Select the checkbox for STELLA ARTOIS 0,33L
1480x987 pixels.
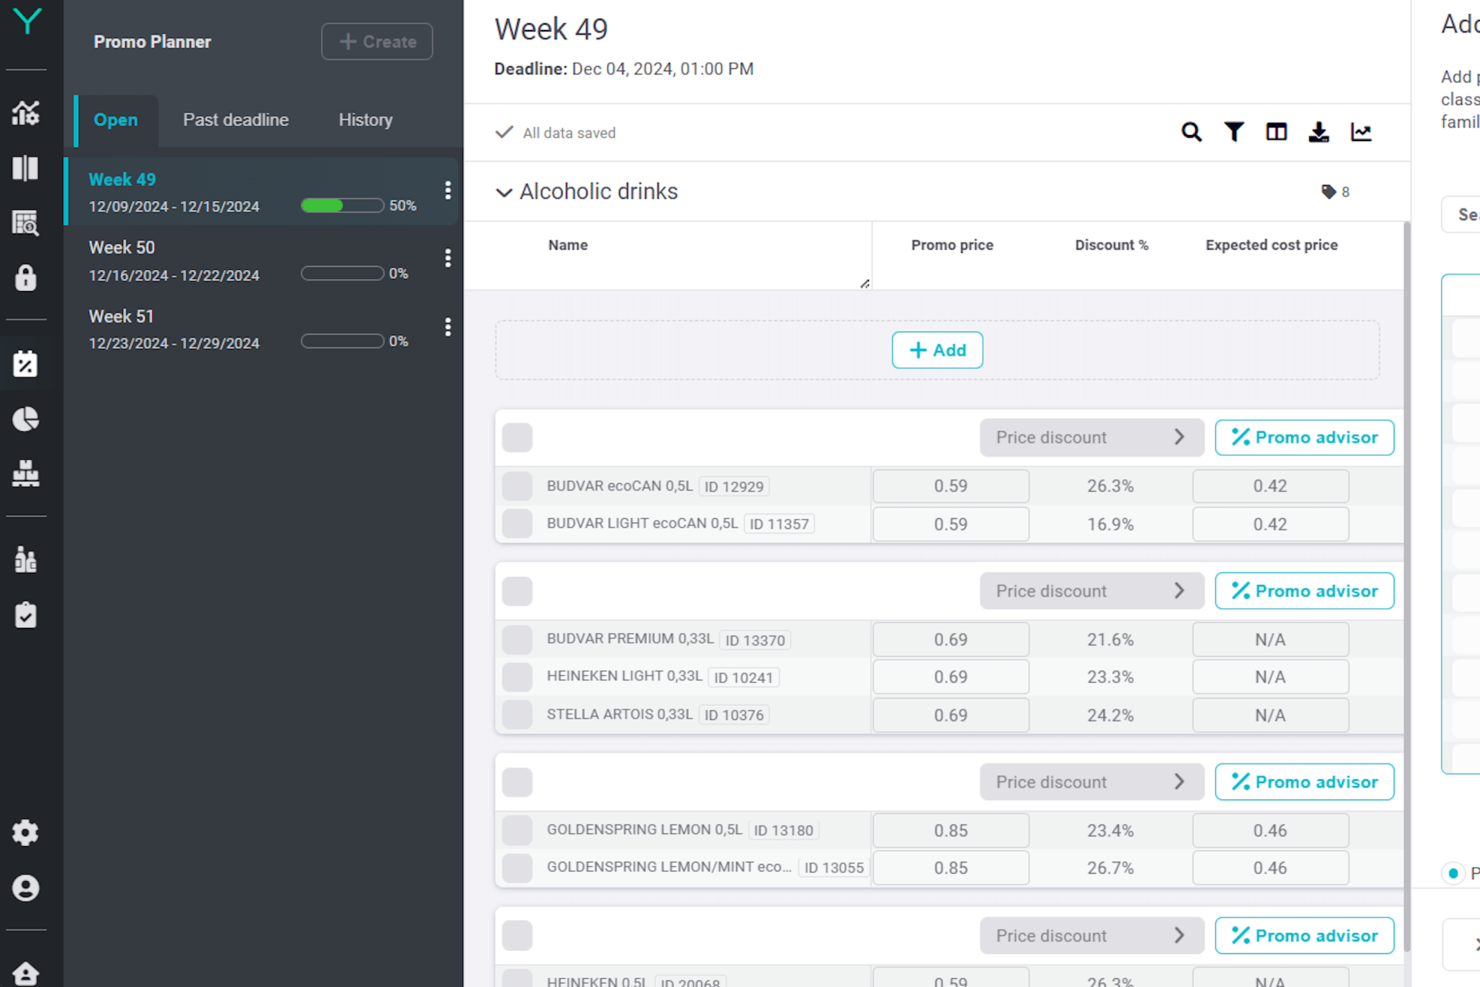coord(516,714)
